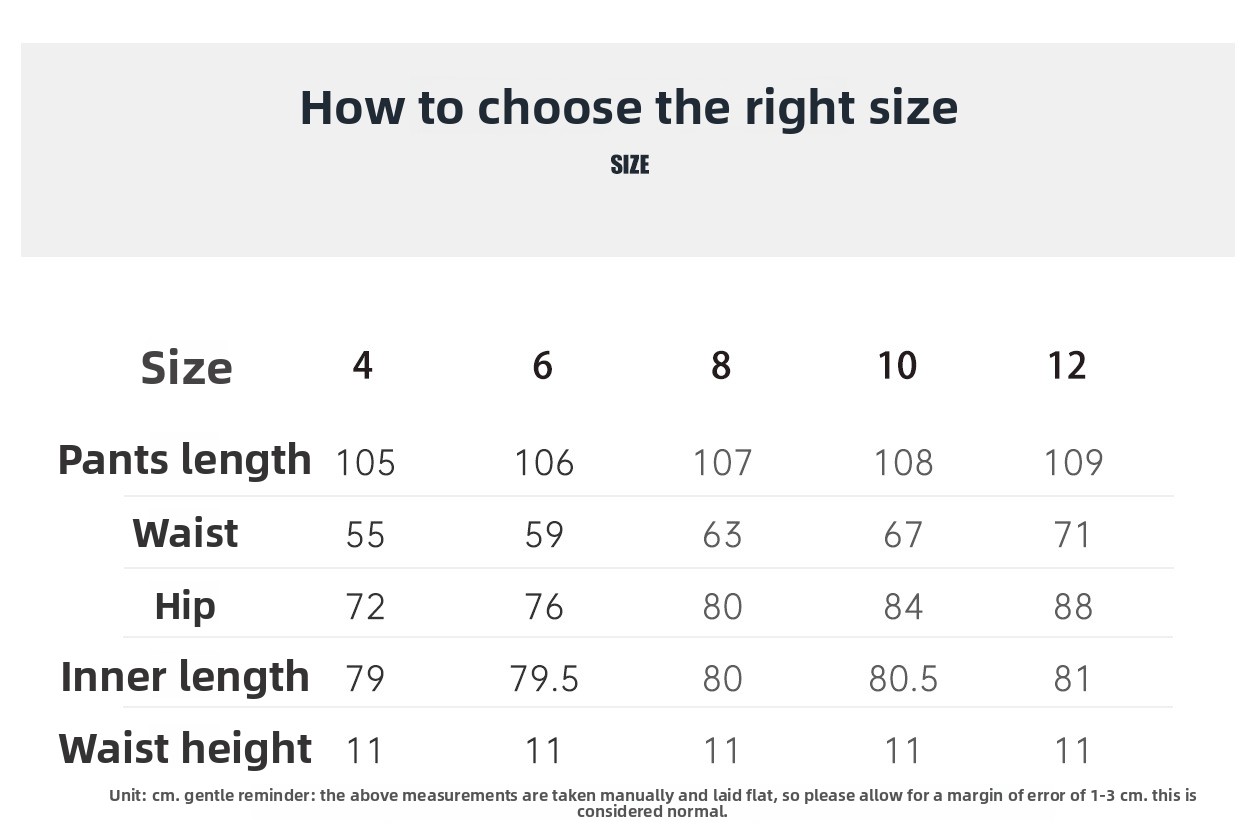The image size is (1260, 836).
Task: Click pants length value 105
Action: pyautogui.click(x=366, y=463)
